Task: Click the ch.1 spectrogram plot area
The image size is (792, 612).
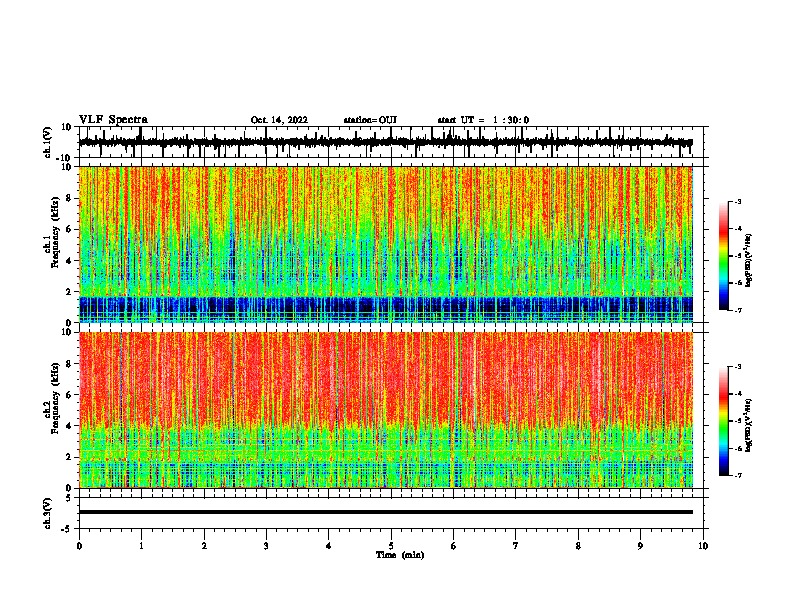Action: click(x=386, y=244)
